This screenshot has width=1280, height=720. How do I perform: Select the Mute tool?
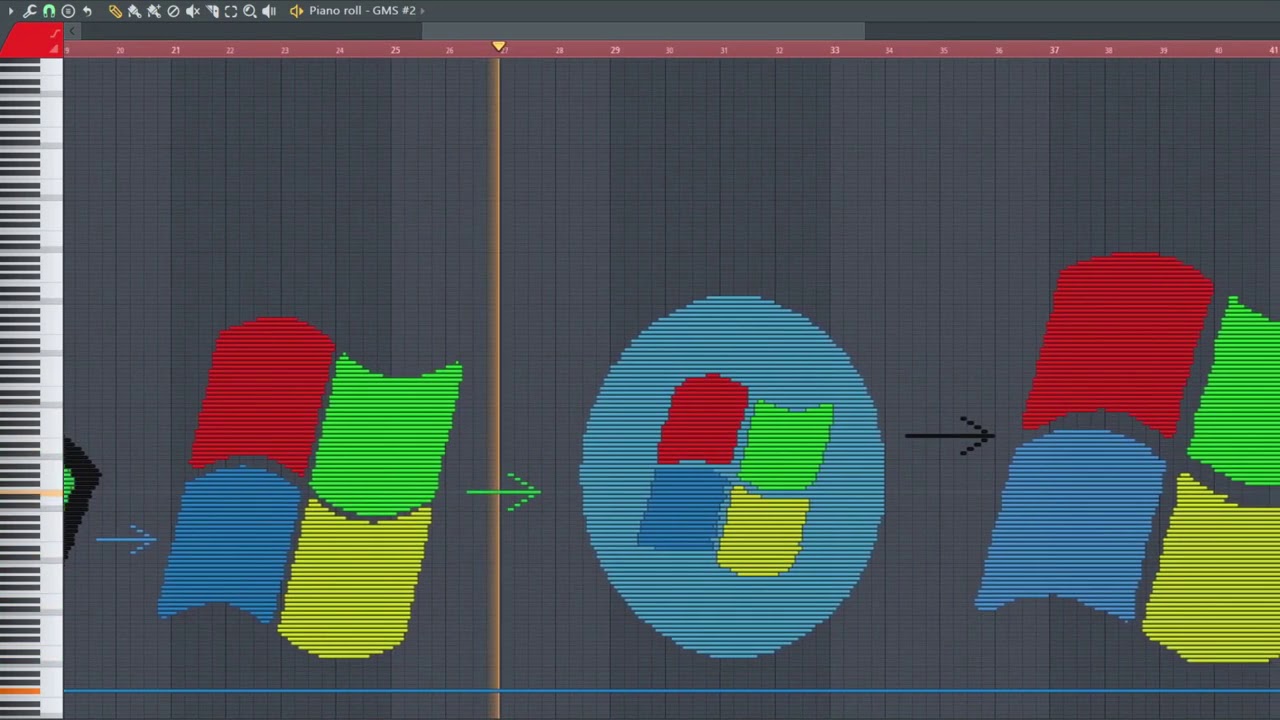tap(192, 11)
